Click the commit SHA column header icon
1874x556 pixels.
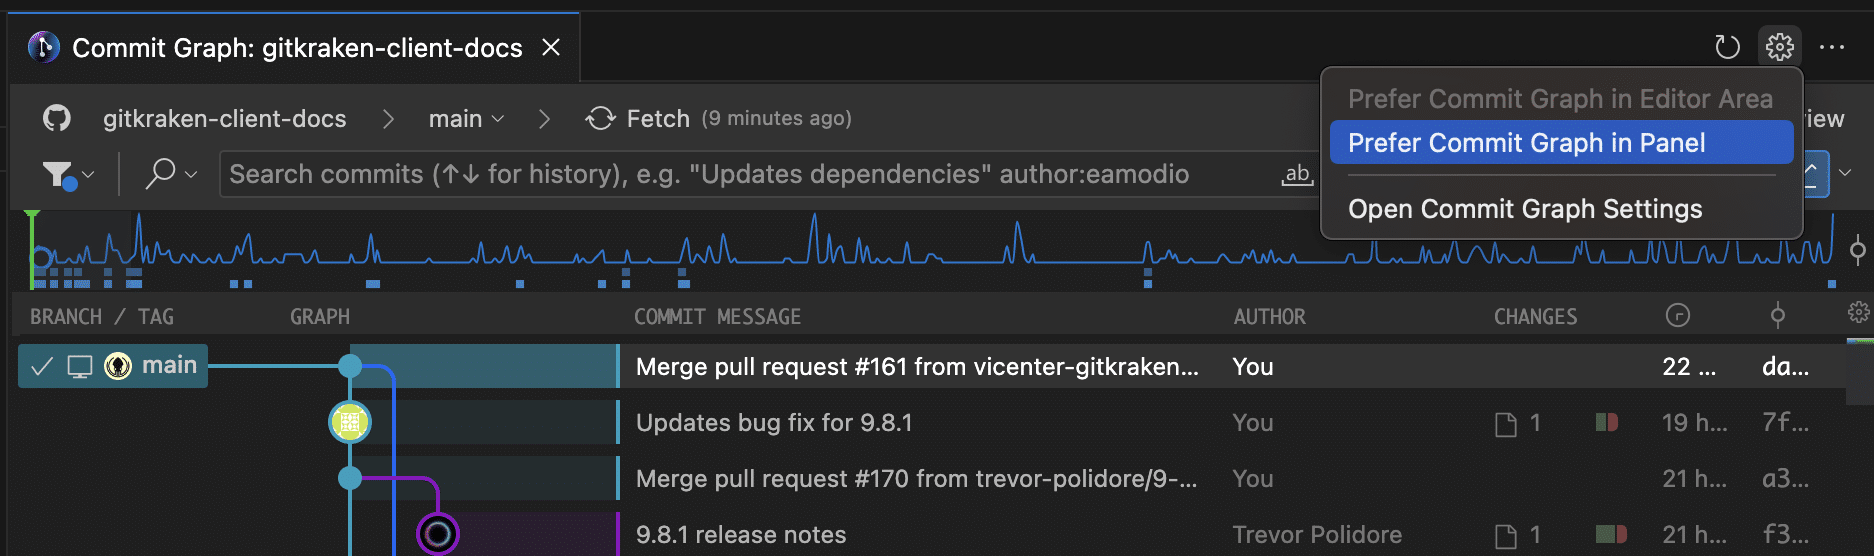point(1778,316)
